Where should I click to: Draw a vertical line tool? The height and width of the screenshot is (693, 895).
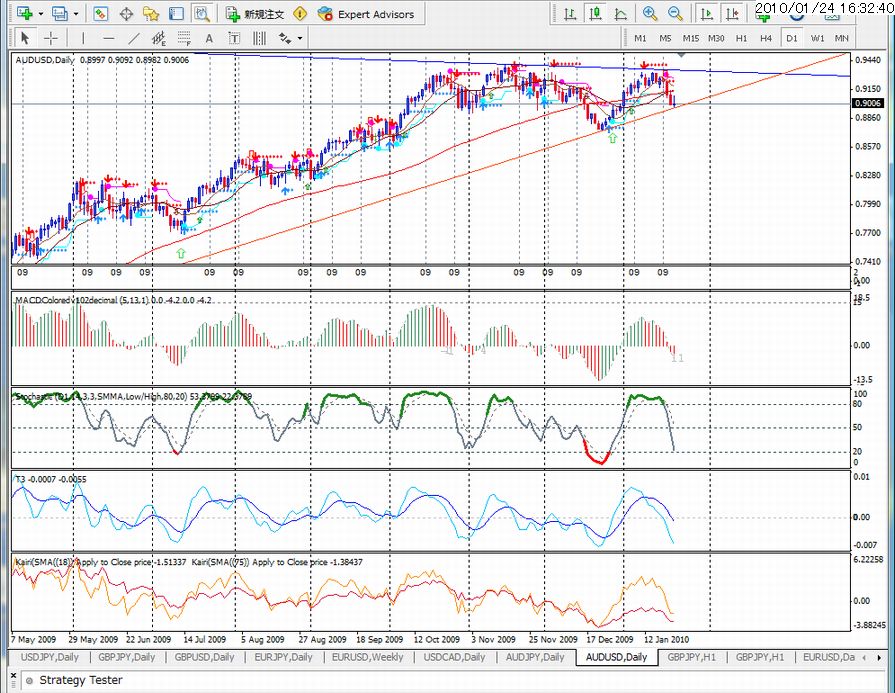[x=83, y=38]
